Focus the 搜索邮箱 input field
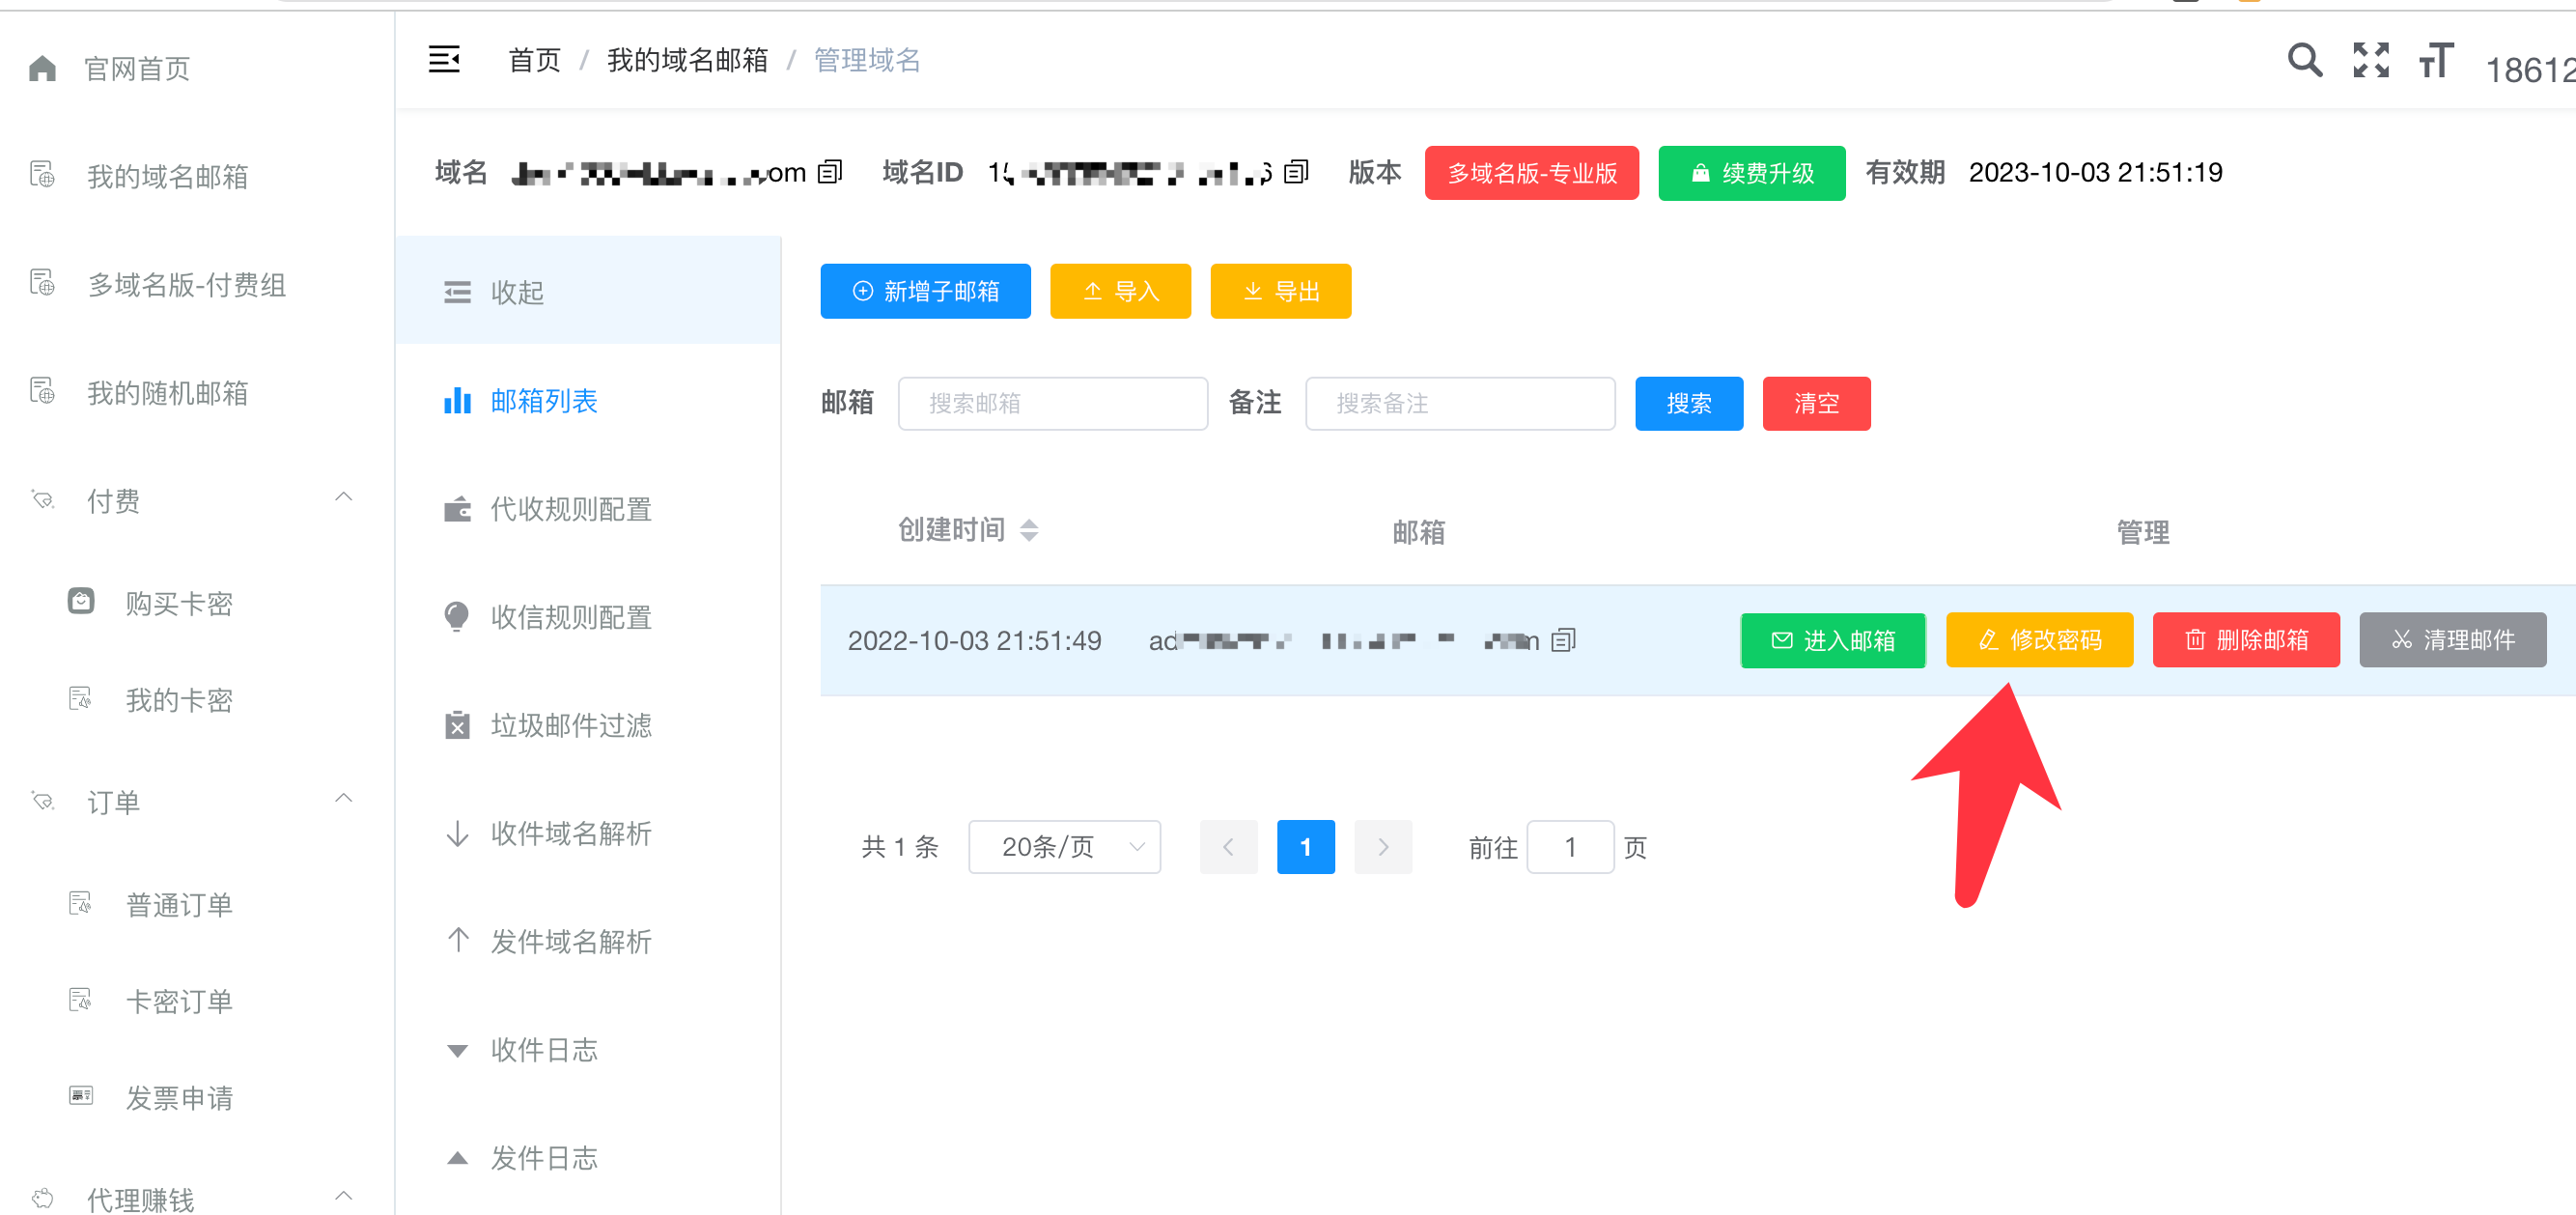2576x1215 pixels. (x=1052, y=403)
